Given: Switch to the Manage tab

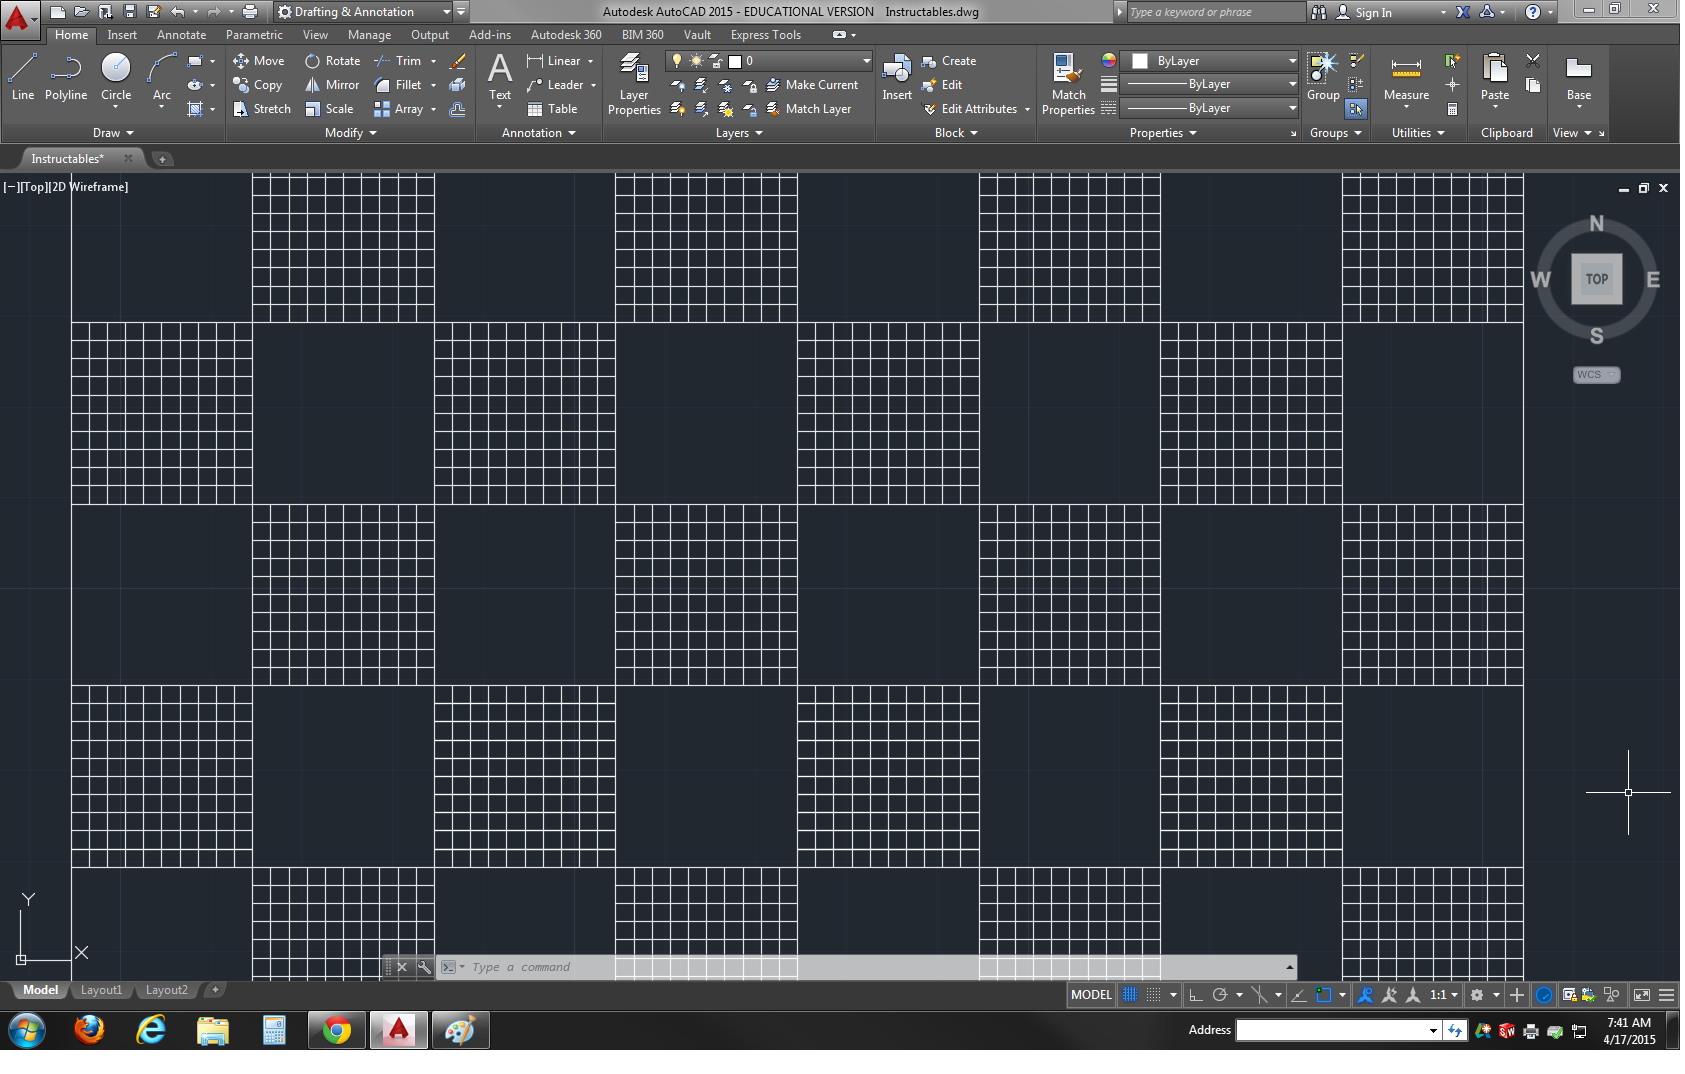Looking at the screenshot, I should [x=369, y=35].
